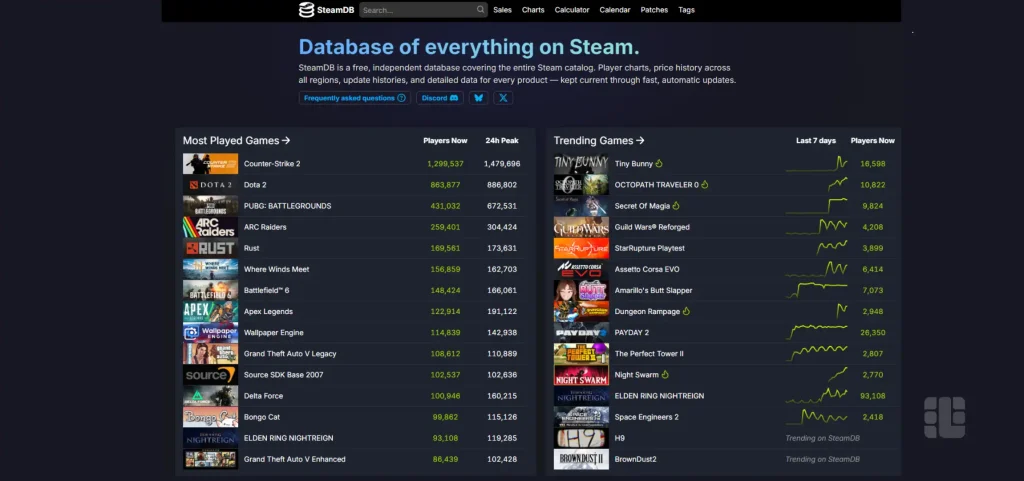This screenshot has width=1024, height=481.
Task: Click the fire icon beside OCTOPATH TRAVELER 0
Action: [x=705, y=185]
